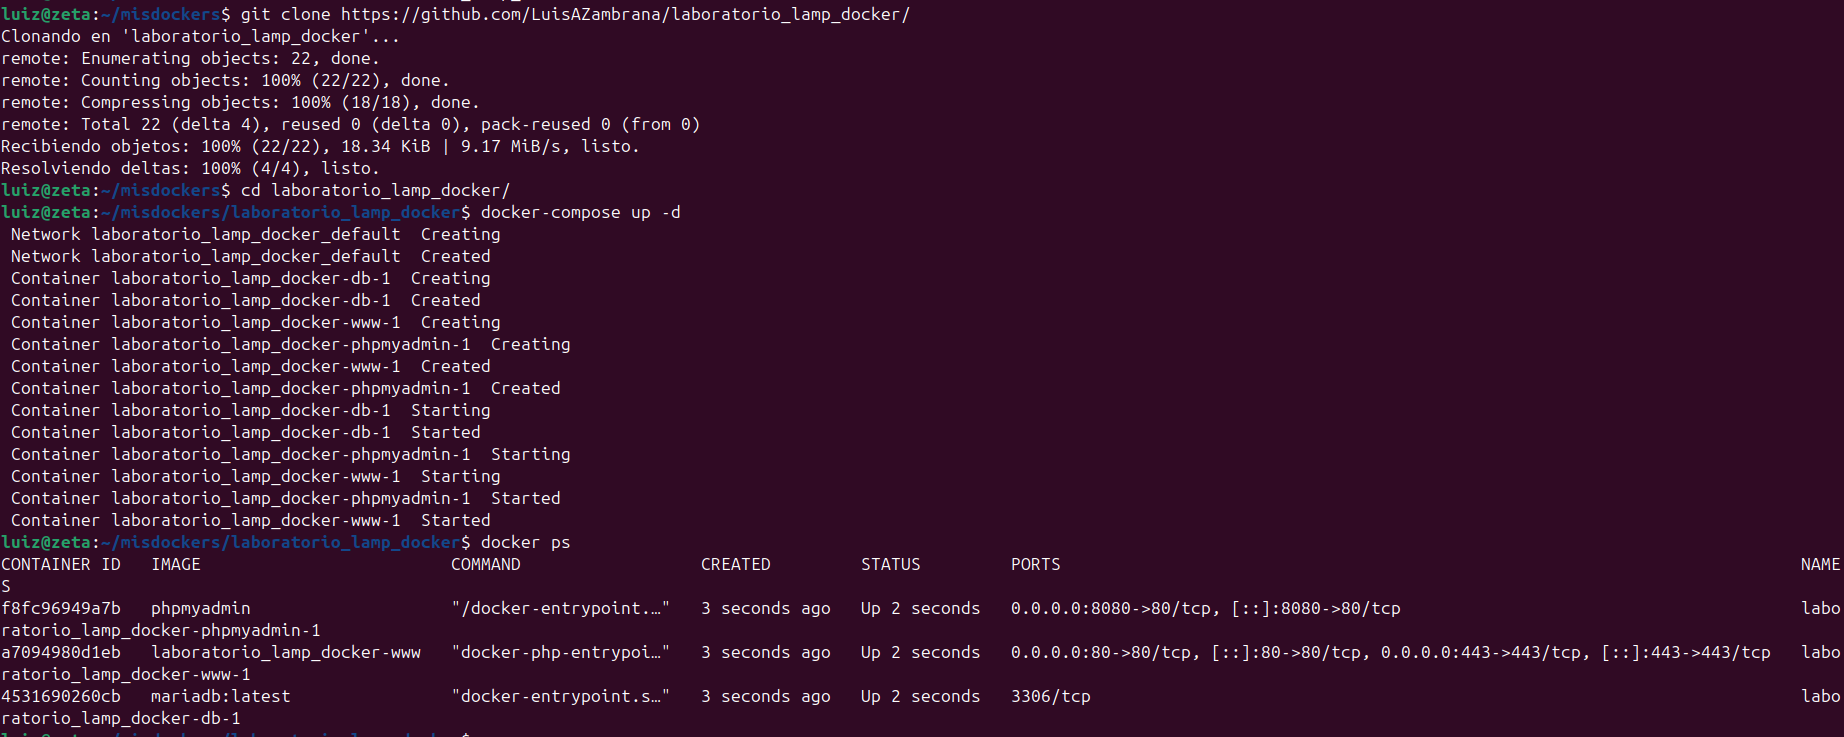The width and height of the screenshot is (1844, 737).
Task: Click the CREATED column header
Action: (x=735, y=564)
